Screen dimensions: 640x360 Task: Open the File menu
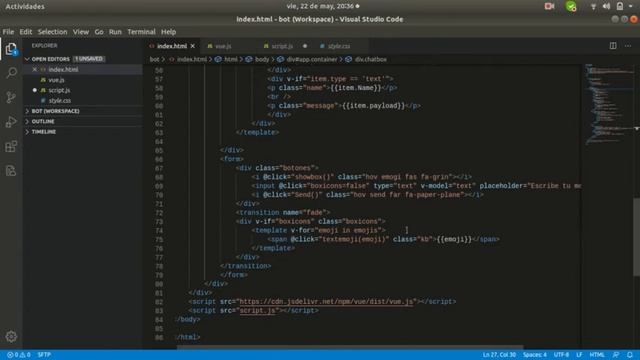click(x=8, y=32)
